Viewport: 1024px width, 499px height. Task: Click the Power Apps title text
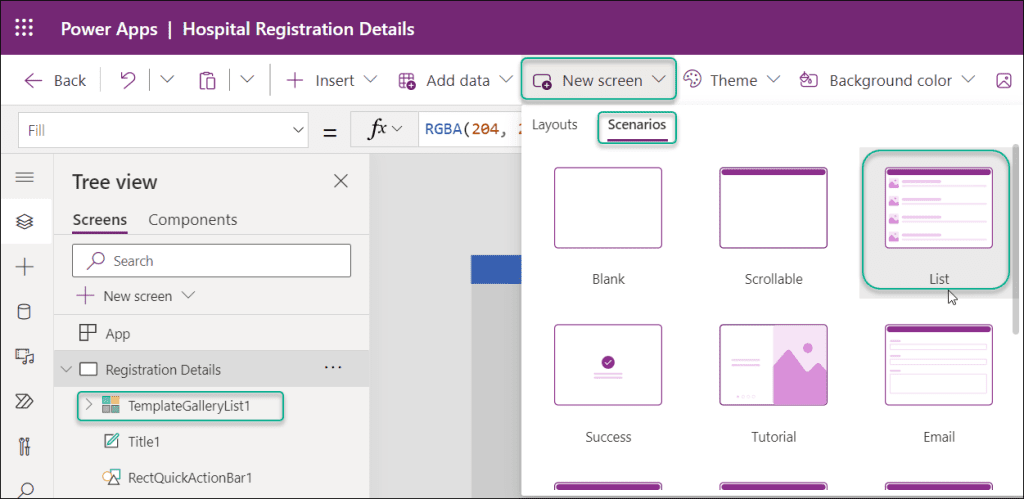[108, 29]
